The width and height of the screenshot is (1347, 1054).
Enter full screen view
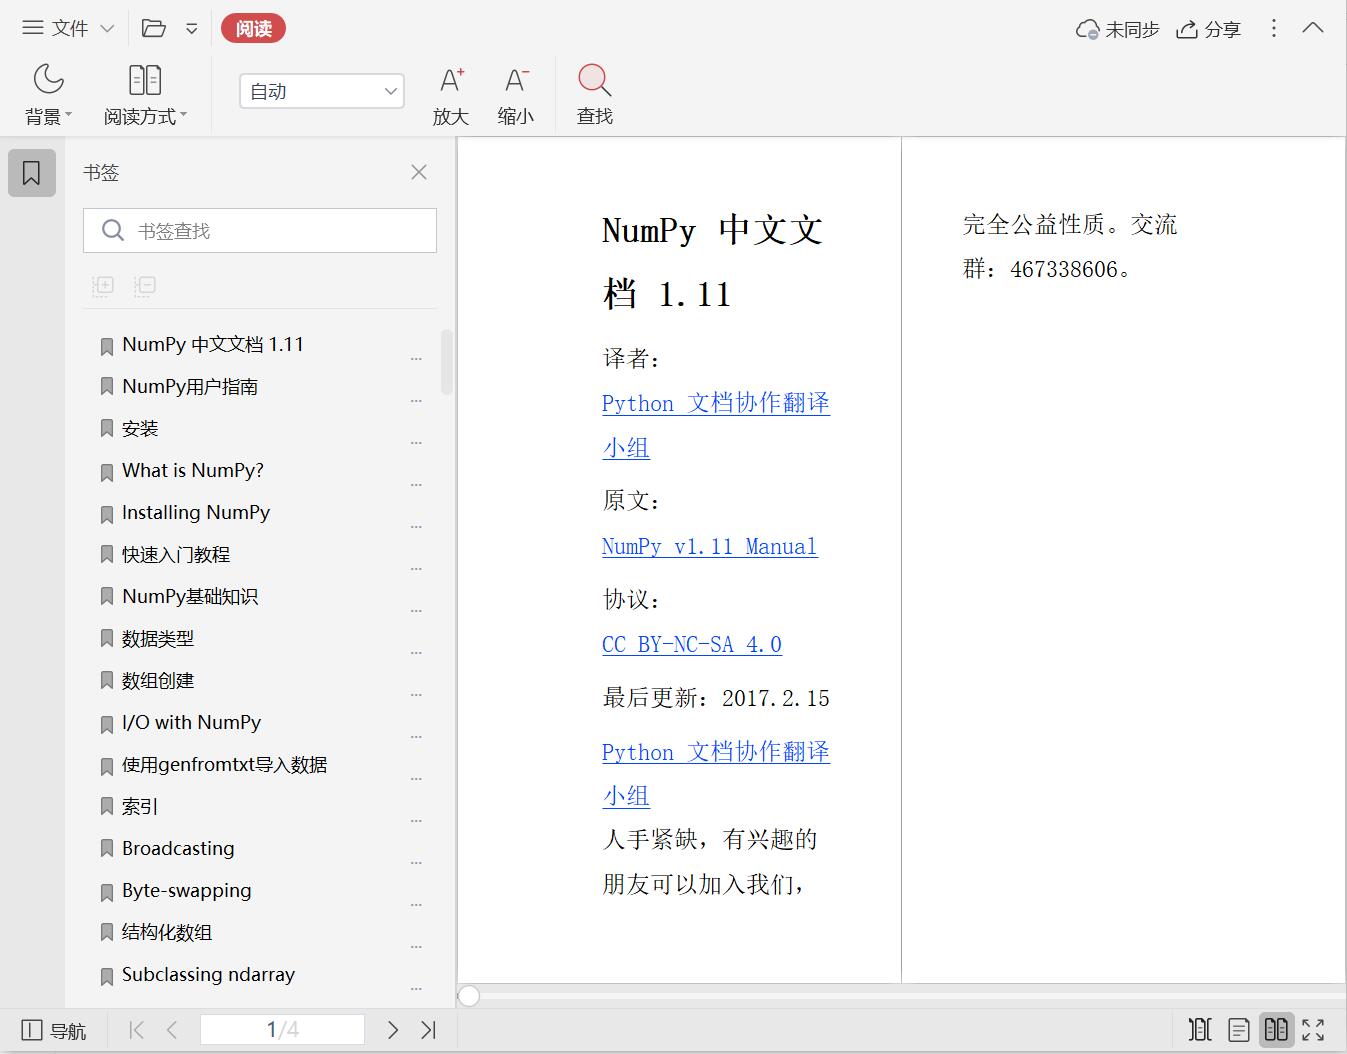[1313, 1029]
